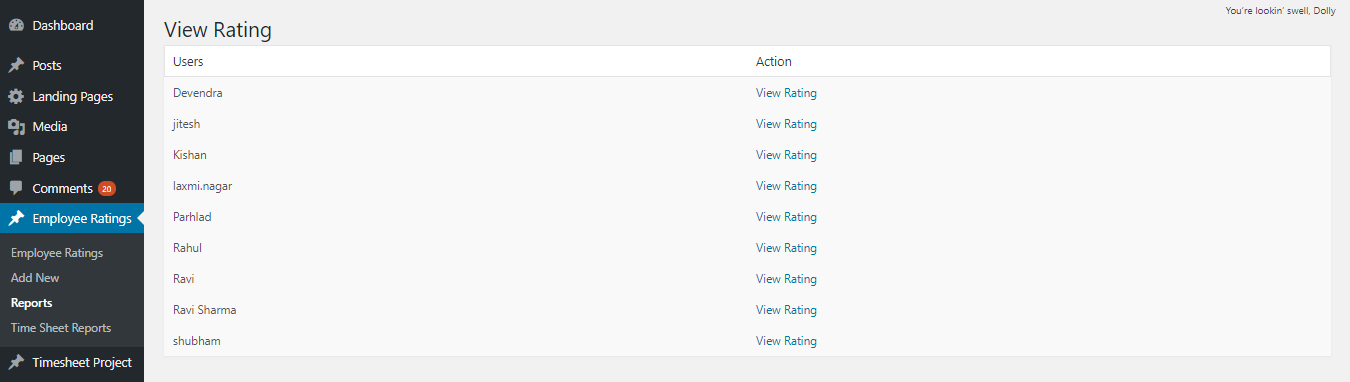The height and width of the screenshot is (382, 1350).
Task: Click the Posts pushpin icon
Action: pyautogui.click(x=16, y=66)
